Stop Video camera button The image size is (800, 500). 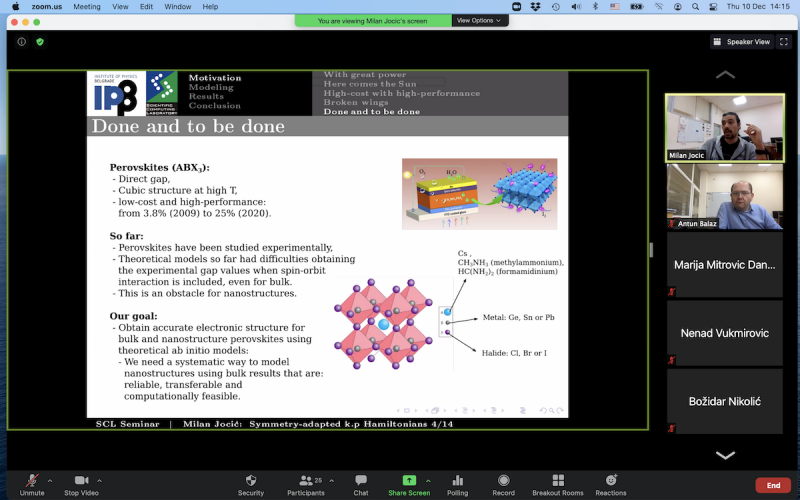point(81,485)
